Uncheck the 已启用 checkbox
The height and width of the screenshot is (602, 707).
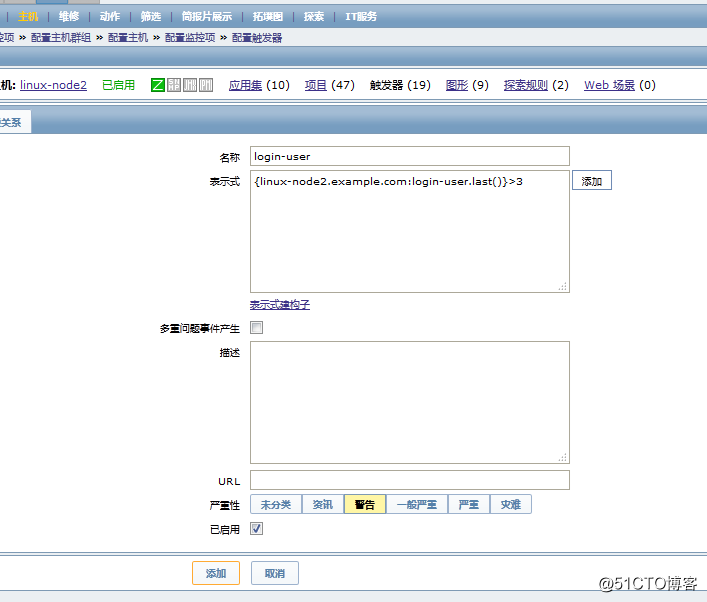click(x=257, y=528)
